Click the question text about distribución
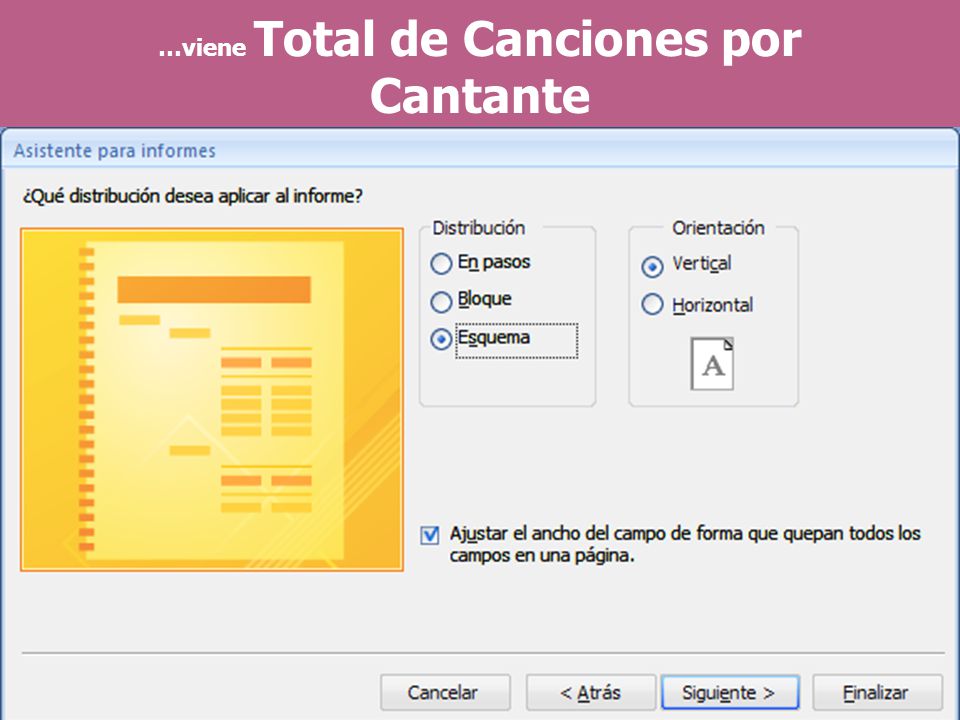960x720 pixels. click(x=193, y=196)
